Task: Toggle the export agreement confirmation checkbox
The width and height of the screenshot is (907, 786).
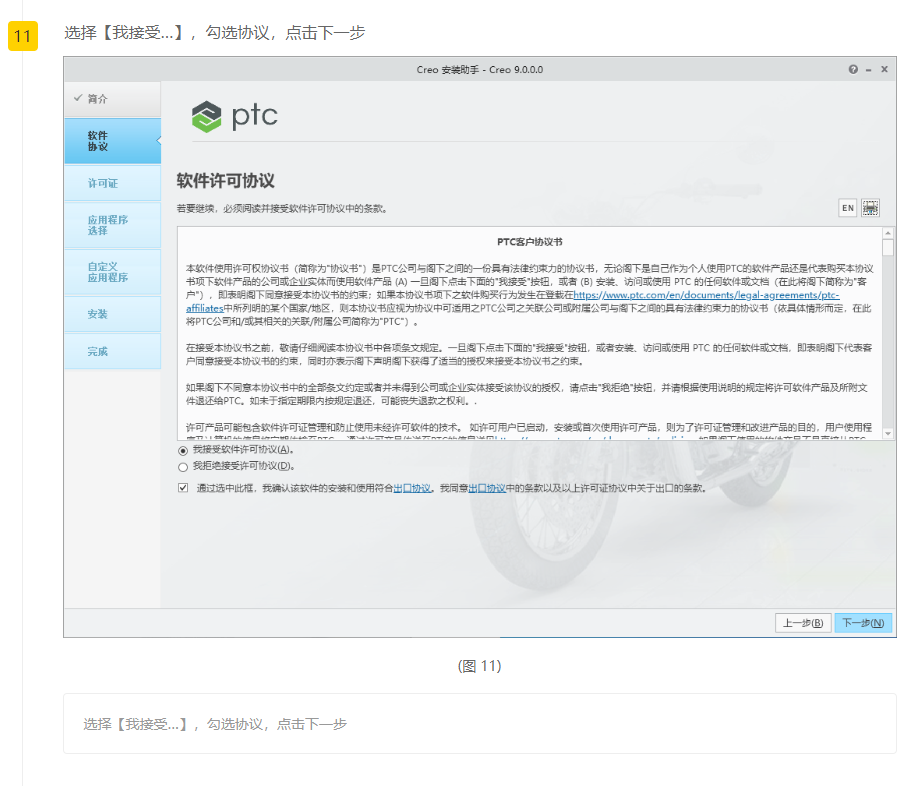Action: (183, 488)
